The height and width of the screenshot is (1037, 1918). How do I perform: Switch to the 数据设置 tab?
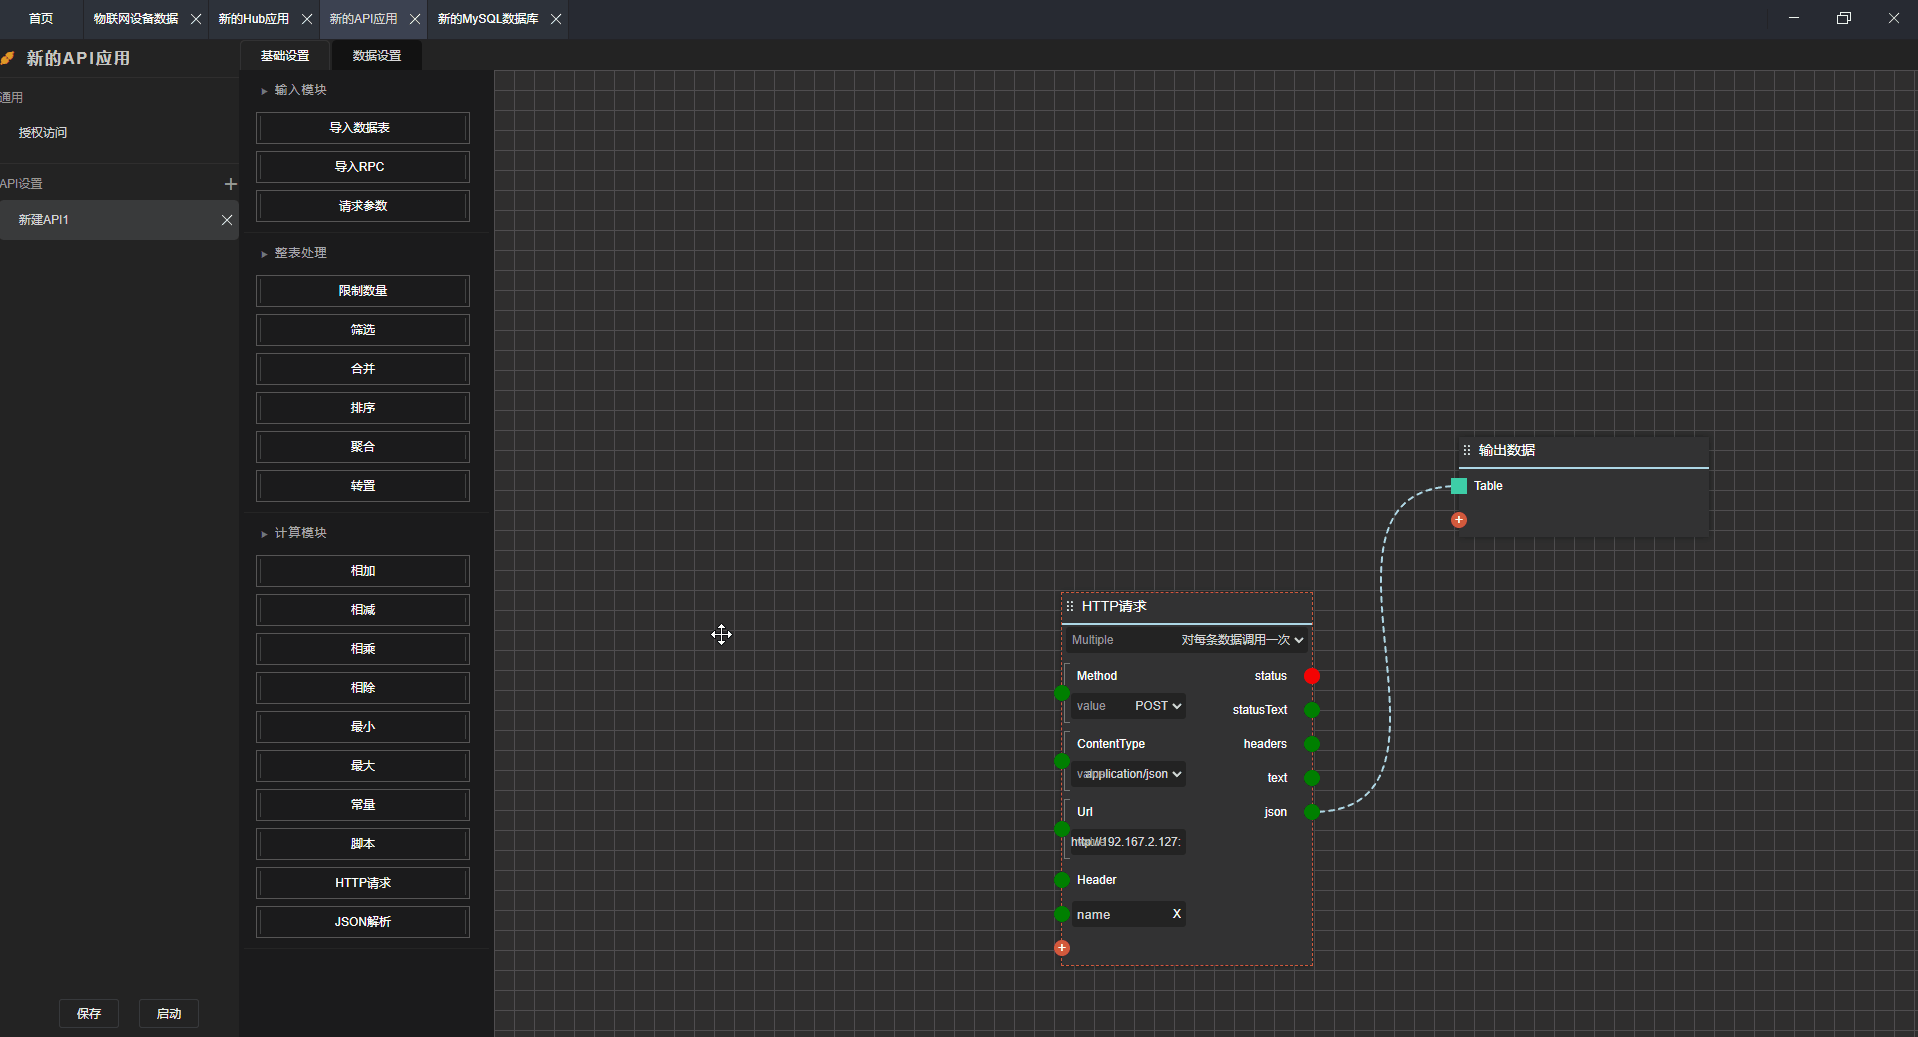(377, 56)
